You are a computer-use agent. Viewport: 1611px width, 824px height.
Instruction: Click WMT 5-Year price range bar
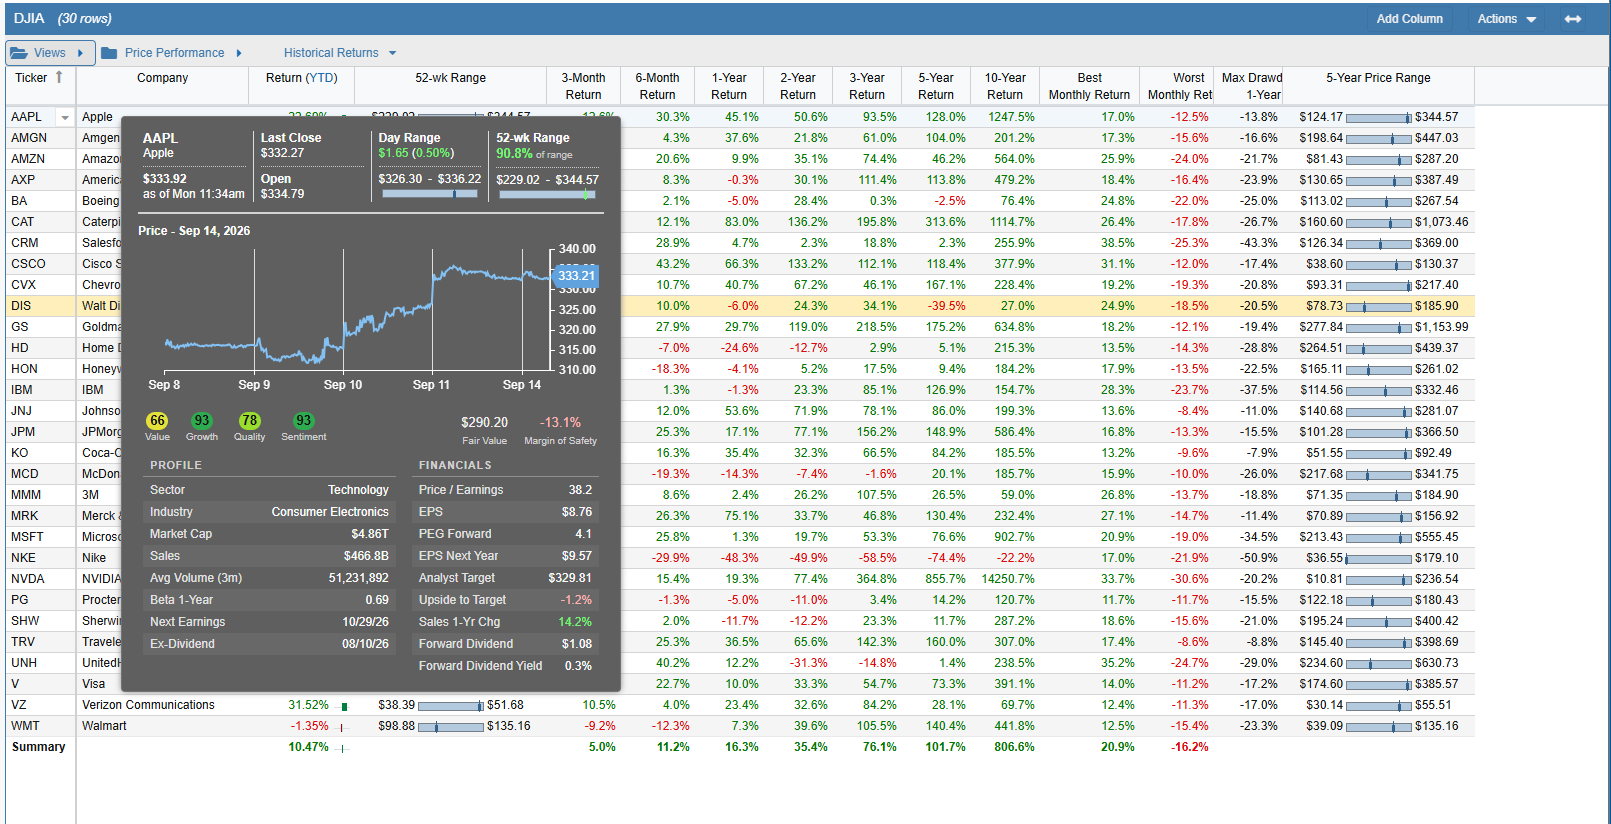[1379, 727]
